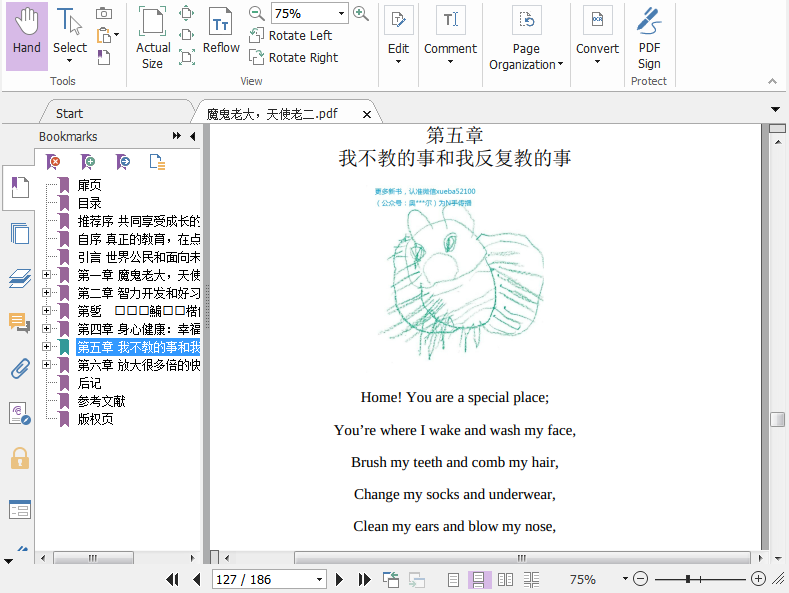Open the Attachments paperclip panel

coord(19,368)
